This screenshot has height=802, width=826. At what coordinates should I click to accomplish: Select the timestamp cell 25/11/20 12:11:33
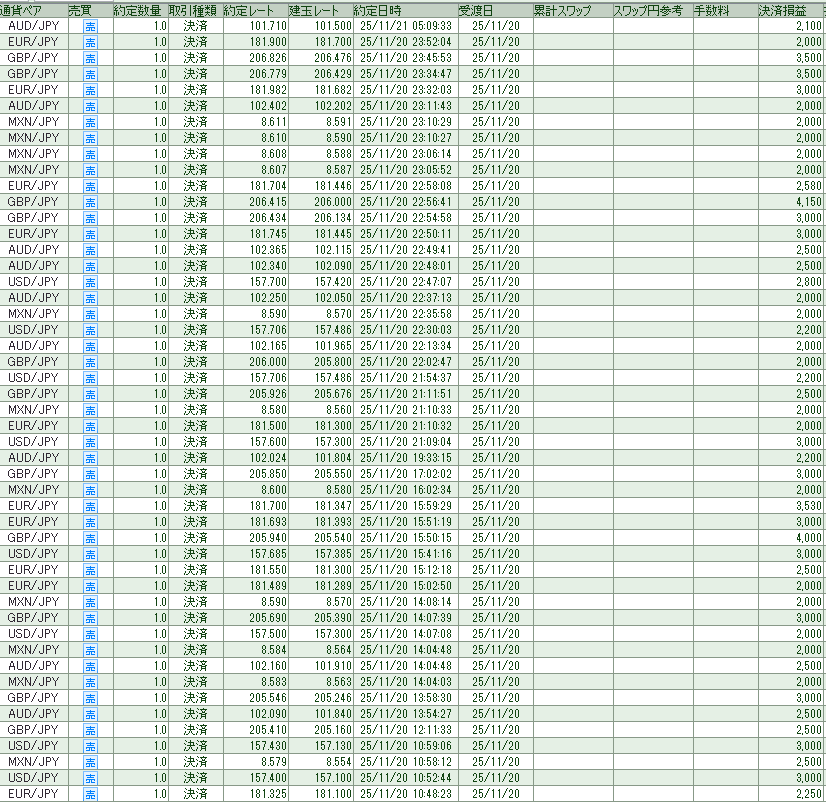[x=405, y=730]
